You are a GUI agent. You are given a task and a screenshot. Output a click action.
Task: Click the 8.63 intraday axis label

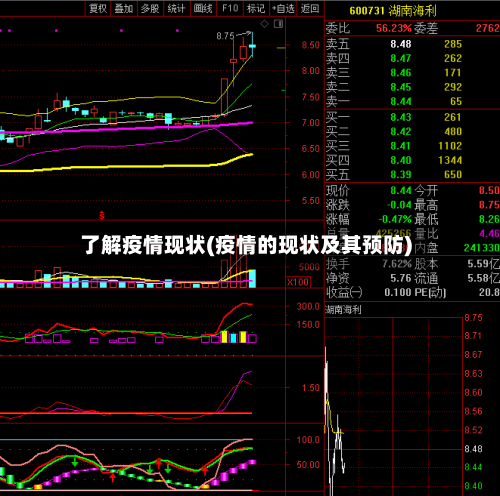[x=473, y=374]
